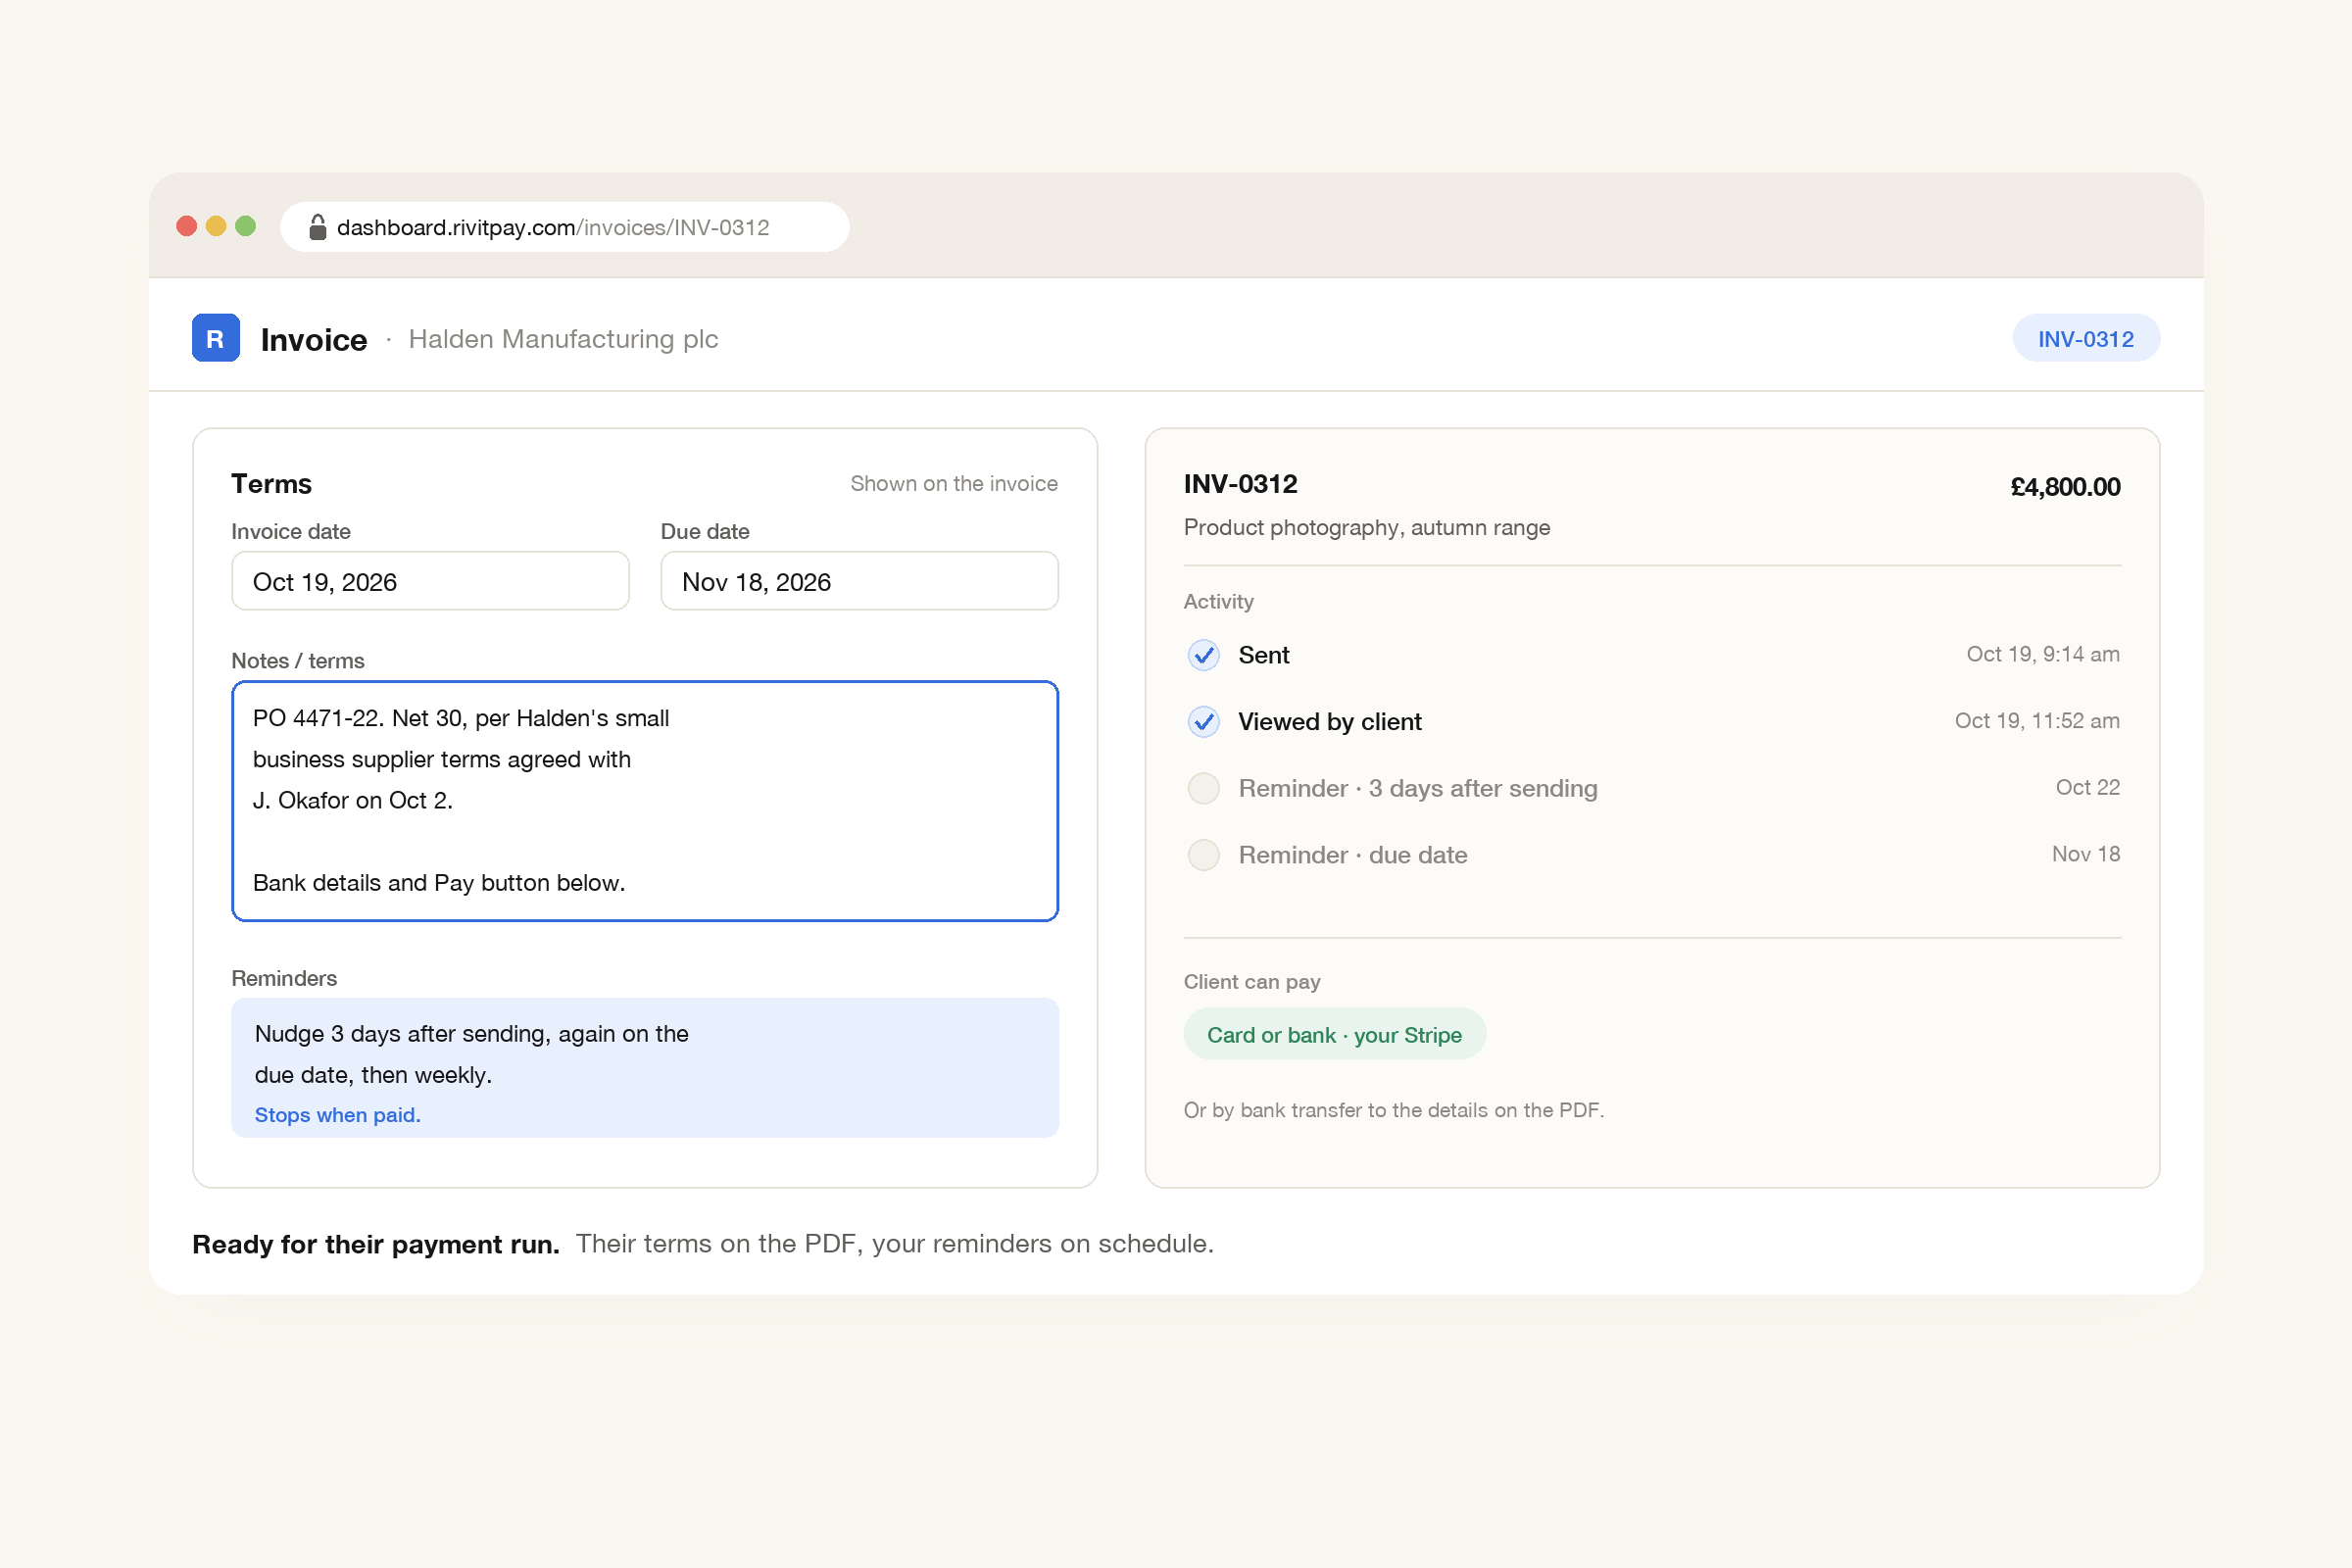Click the bank transfer details note
2352x1568 pixels.
[x=1393, y=1110]
